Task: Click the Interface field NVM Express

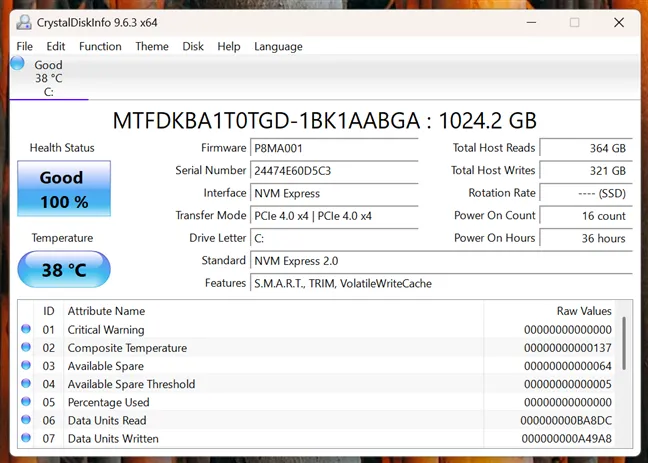Action: click(x=334, y=193)
